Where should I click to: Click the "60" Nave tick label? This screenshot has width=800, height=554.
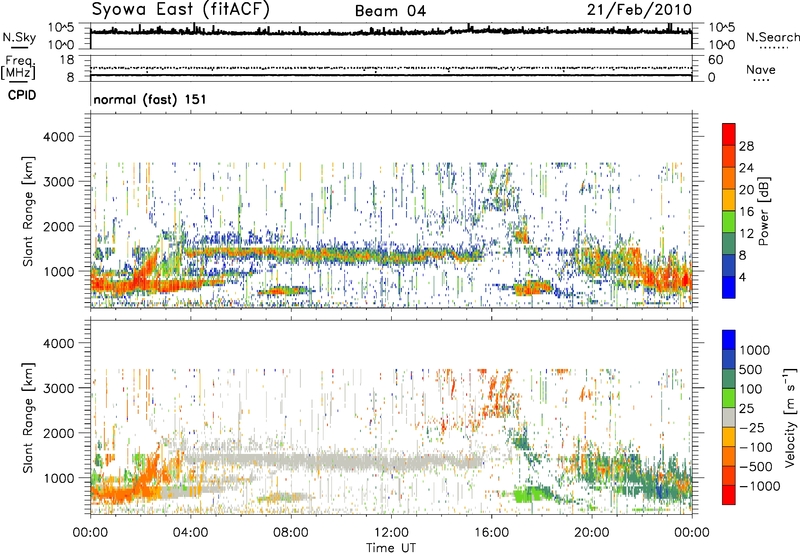[x=715, y=60]
